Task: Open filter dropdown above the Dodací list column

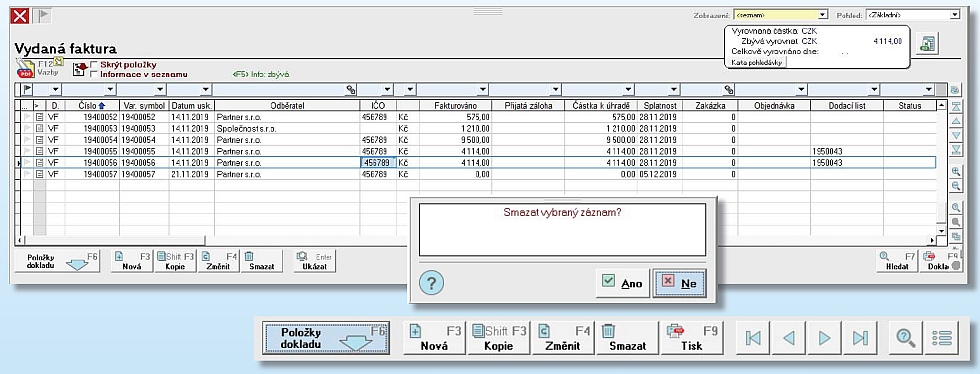Action: point(874,90)
